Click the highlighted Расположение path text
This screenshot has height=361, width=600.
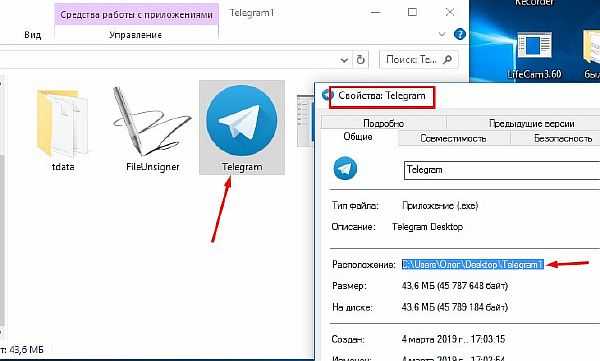[x=473, y=264]
